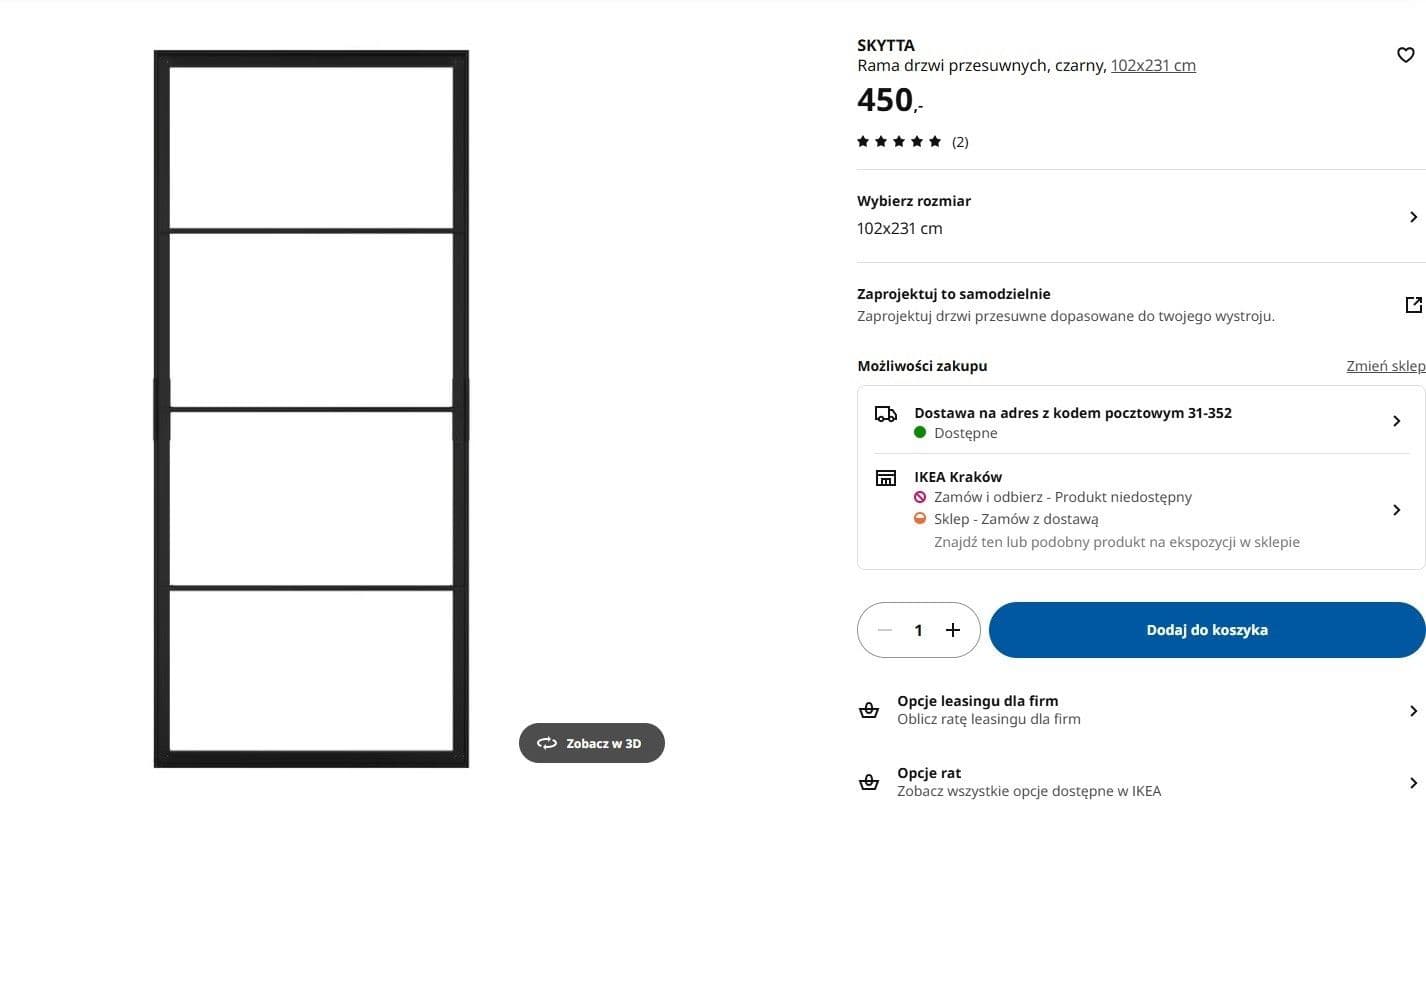Click the IKEA Kraków store icon

(886, 478)
